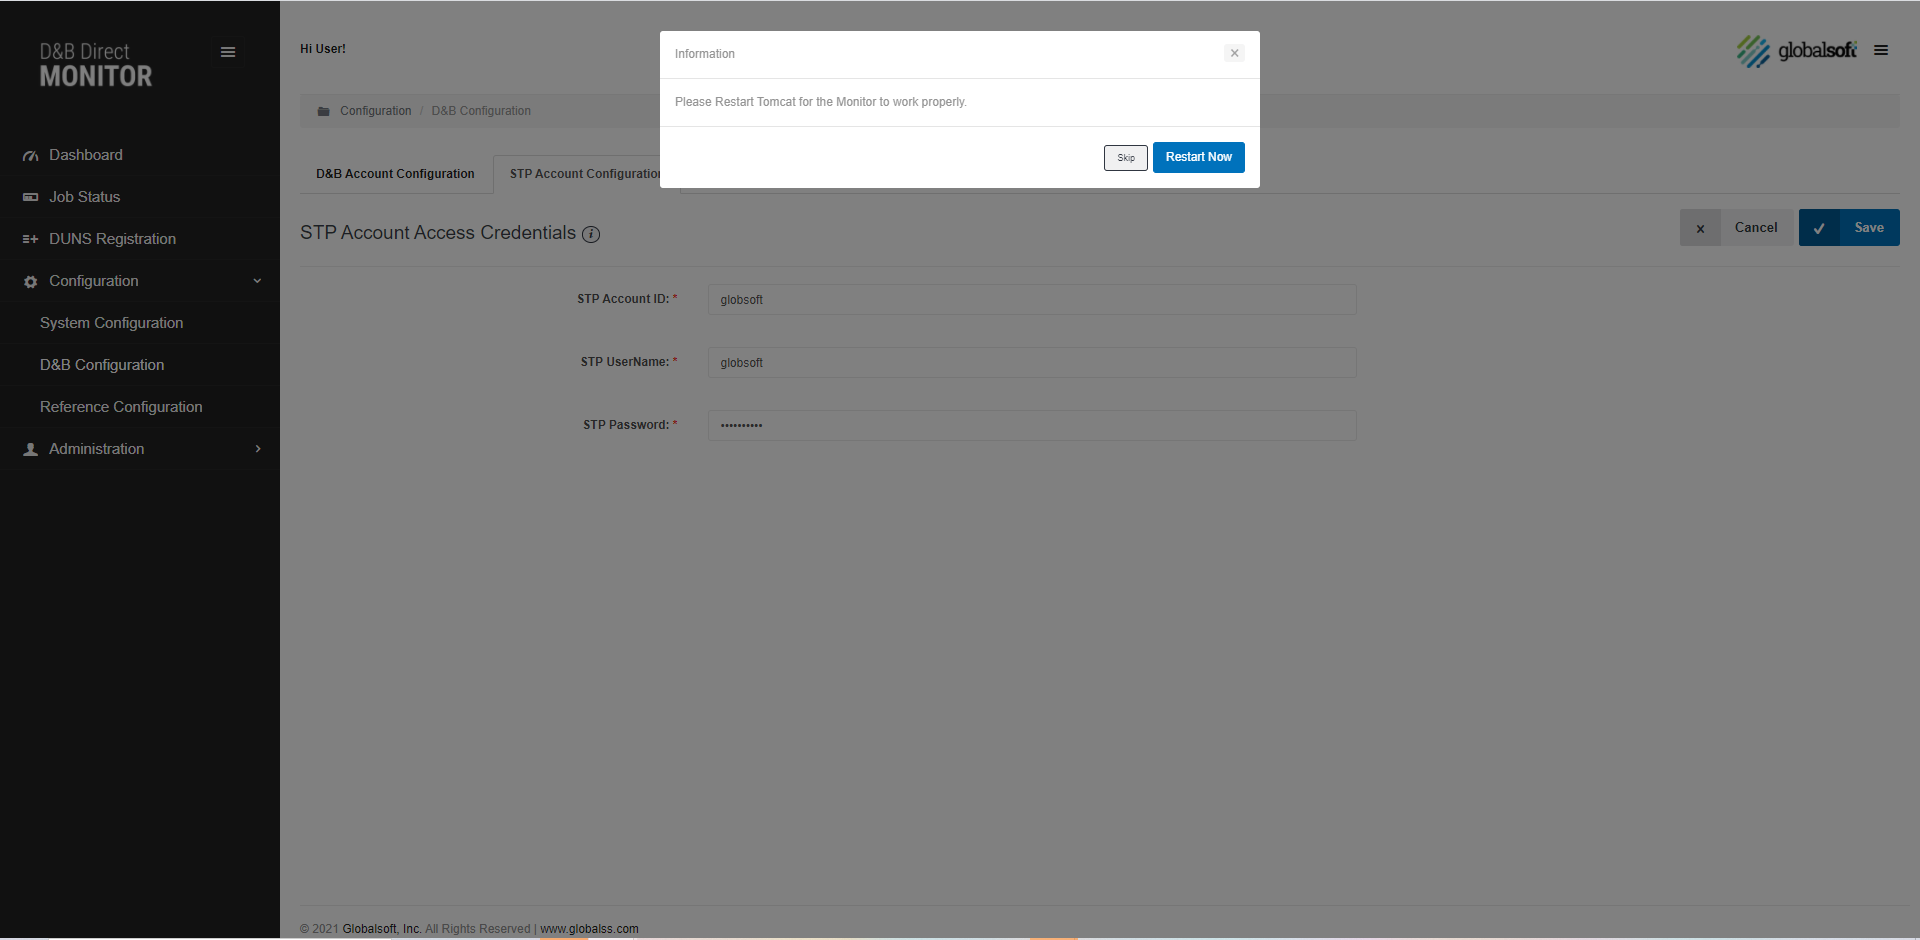Click the STP Account Access Credentials heading
The width and height of the screenshot is (1920, 940).
pyautogui.click(x=438, y=233)
